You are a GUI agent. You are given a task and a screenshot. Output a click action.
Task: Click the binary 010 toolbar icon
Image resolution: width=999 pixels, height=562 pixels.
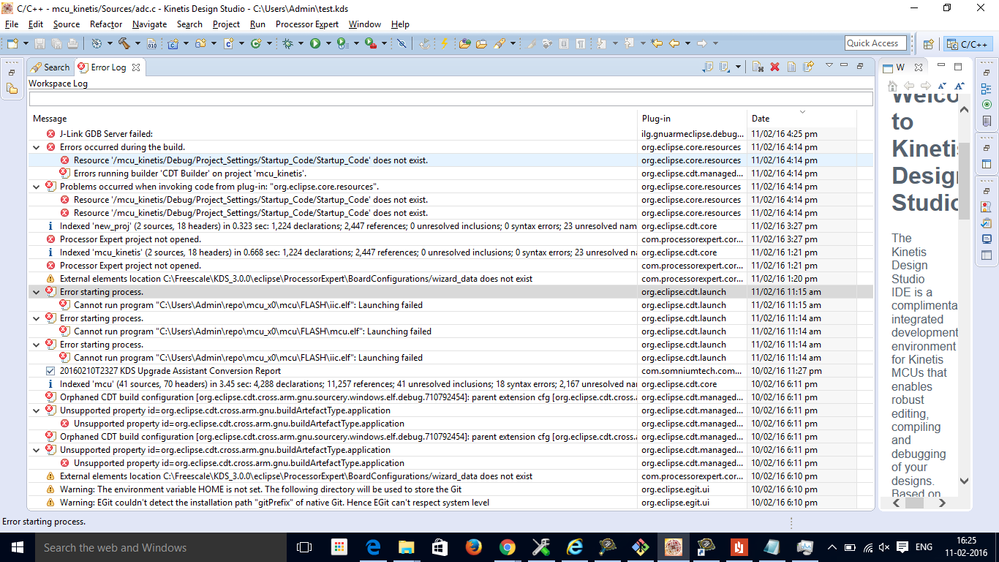pyautogui.click(x=152, y=43)
